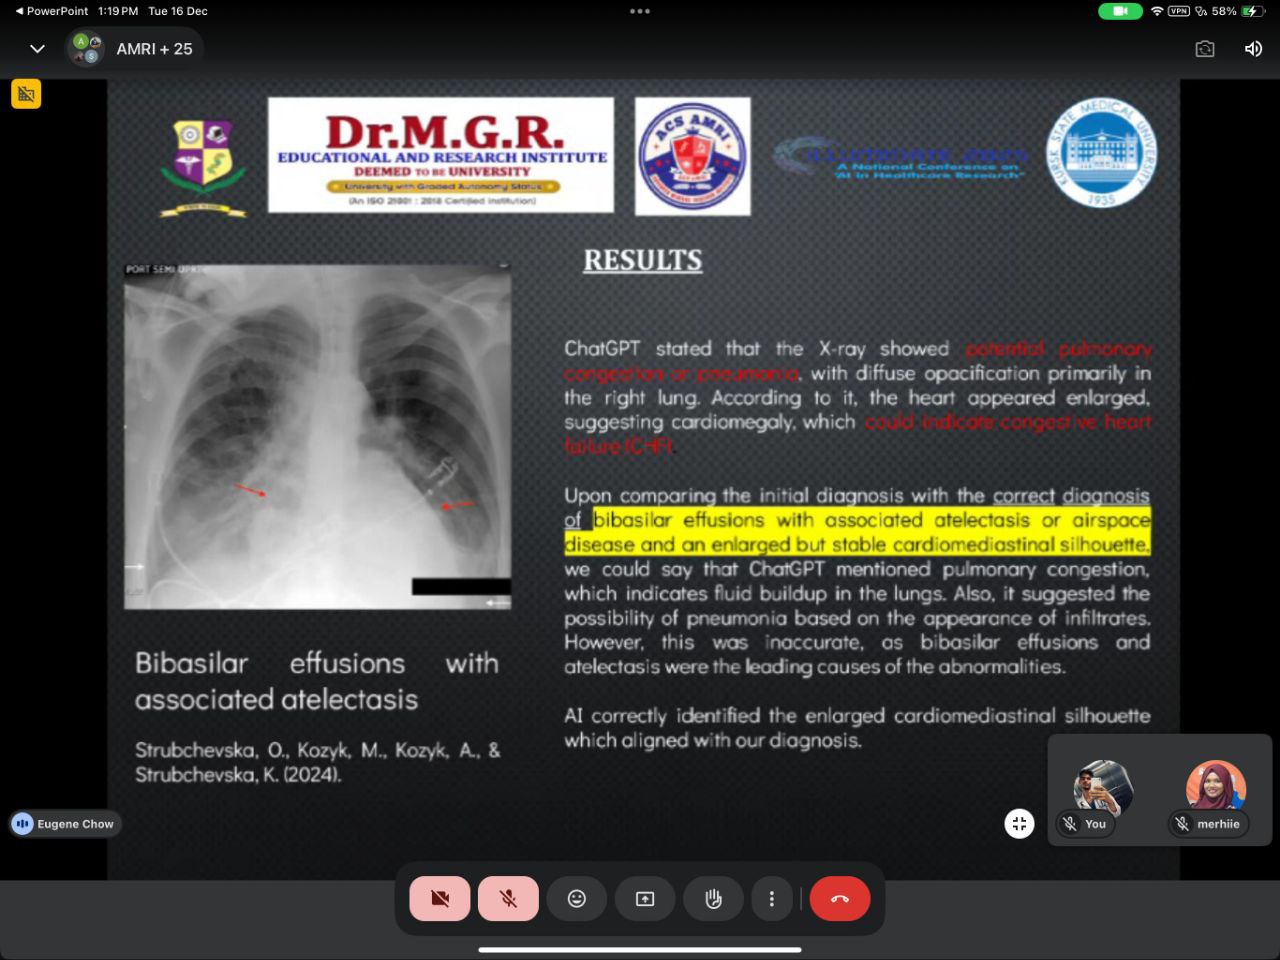Open emoji reactions in call toolbar
The image size is (1280, 960).
[577, 899]
